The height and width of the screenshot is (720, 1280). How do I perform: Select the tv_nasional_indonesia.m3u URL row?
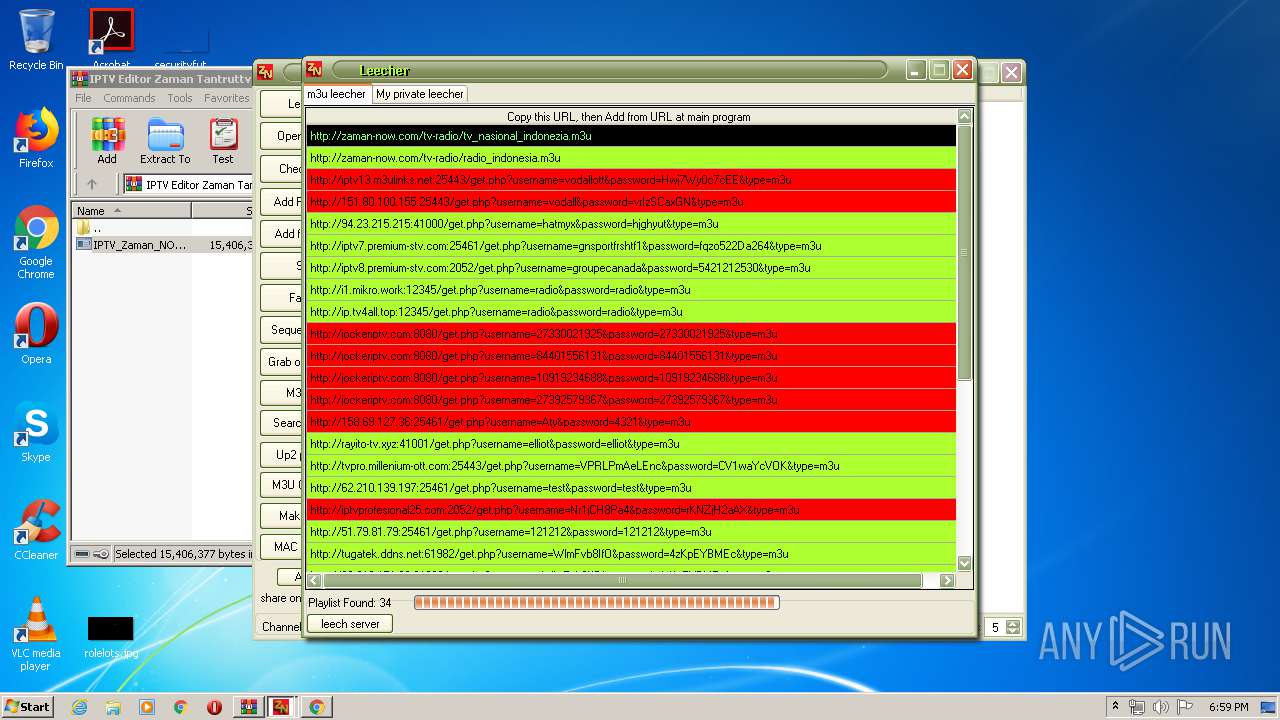[x=631, y=136]
